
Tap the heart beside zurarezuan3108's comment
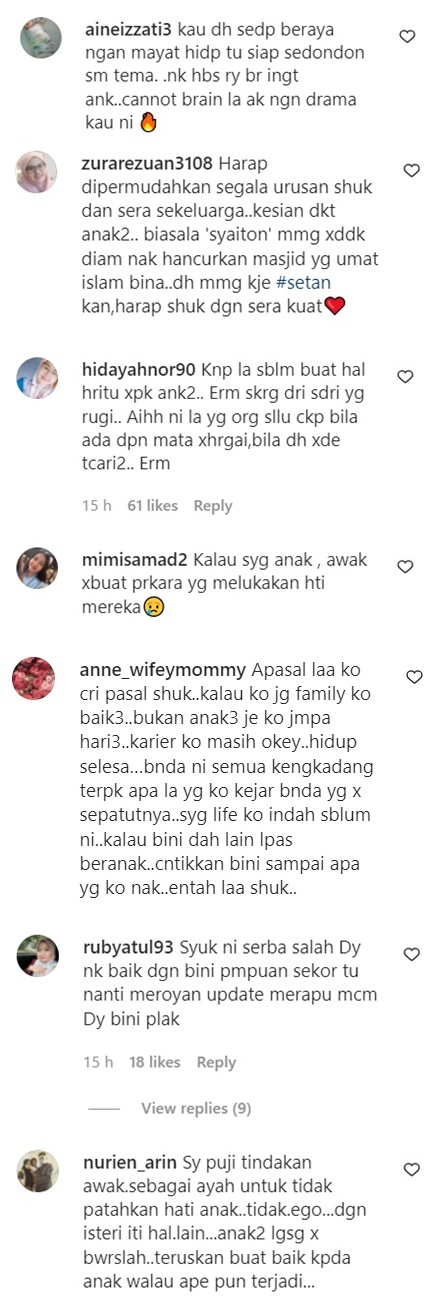(x=411, y=171)
